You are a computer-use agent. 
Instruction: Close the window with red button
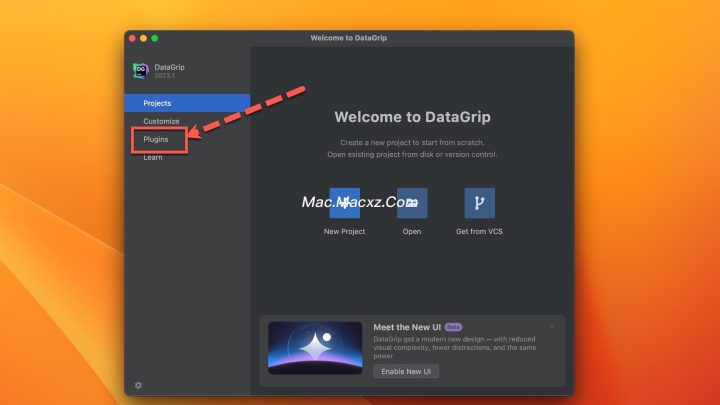coord(132,38)
